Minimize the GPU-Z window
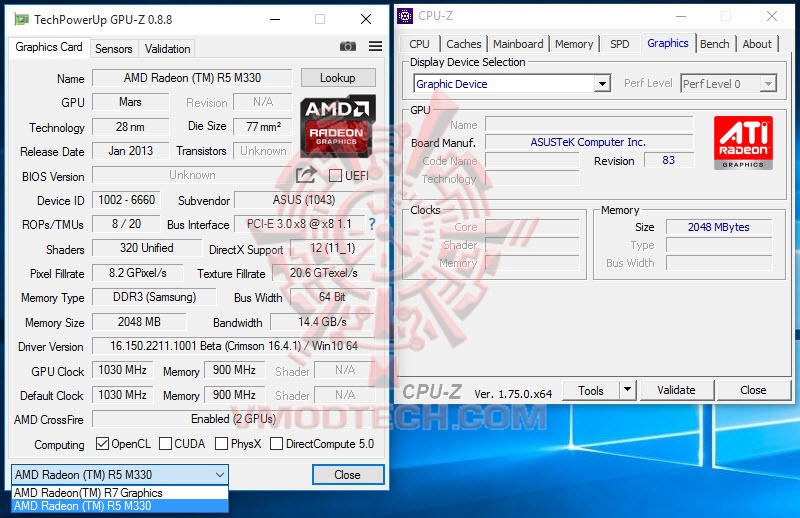Screen dimensions: 800x518 [275, 19]
